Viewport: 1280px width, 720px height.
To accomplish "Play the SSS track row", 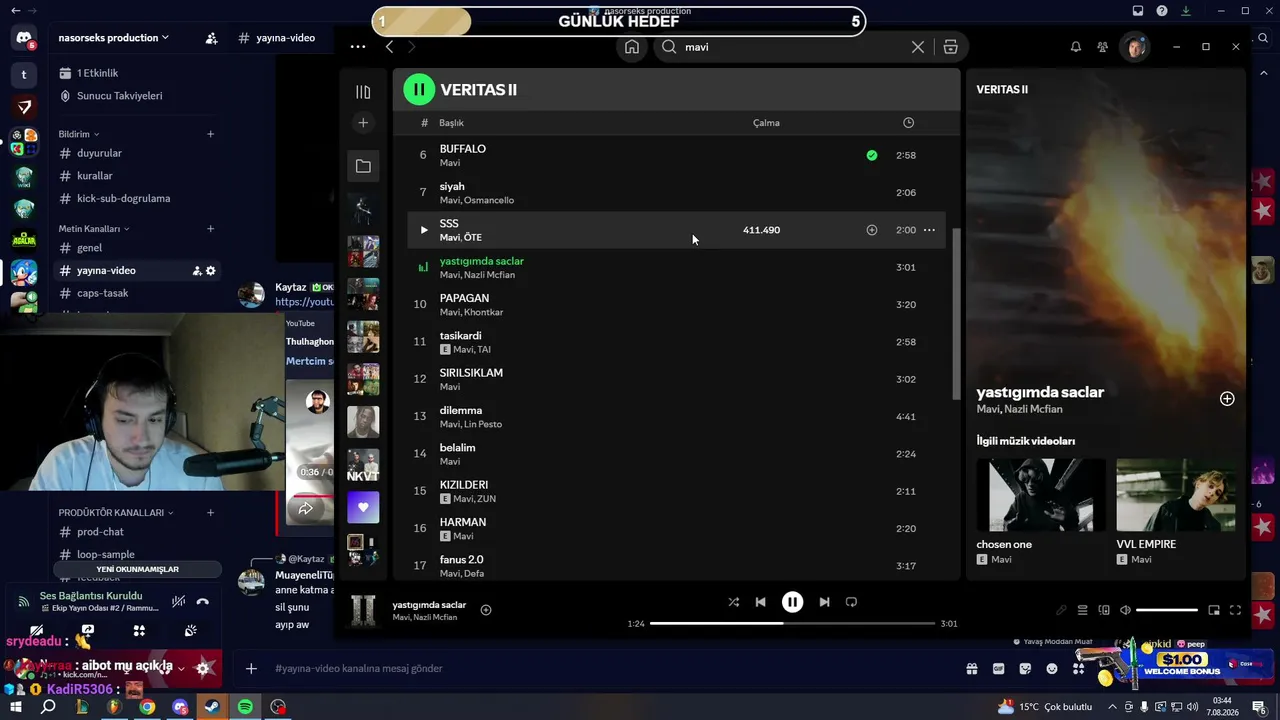I will (424, 230).
